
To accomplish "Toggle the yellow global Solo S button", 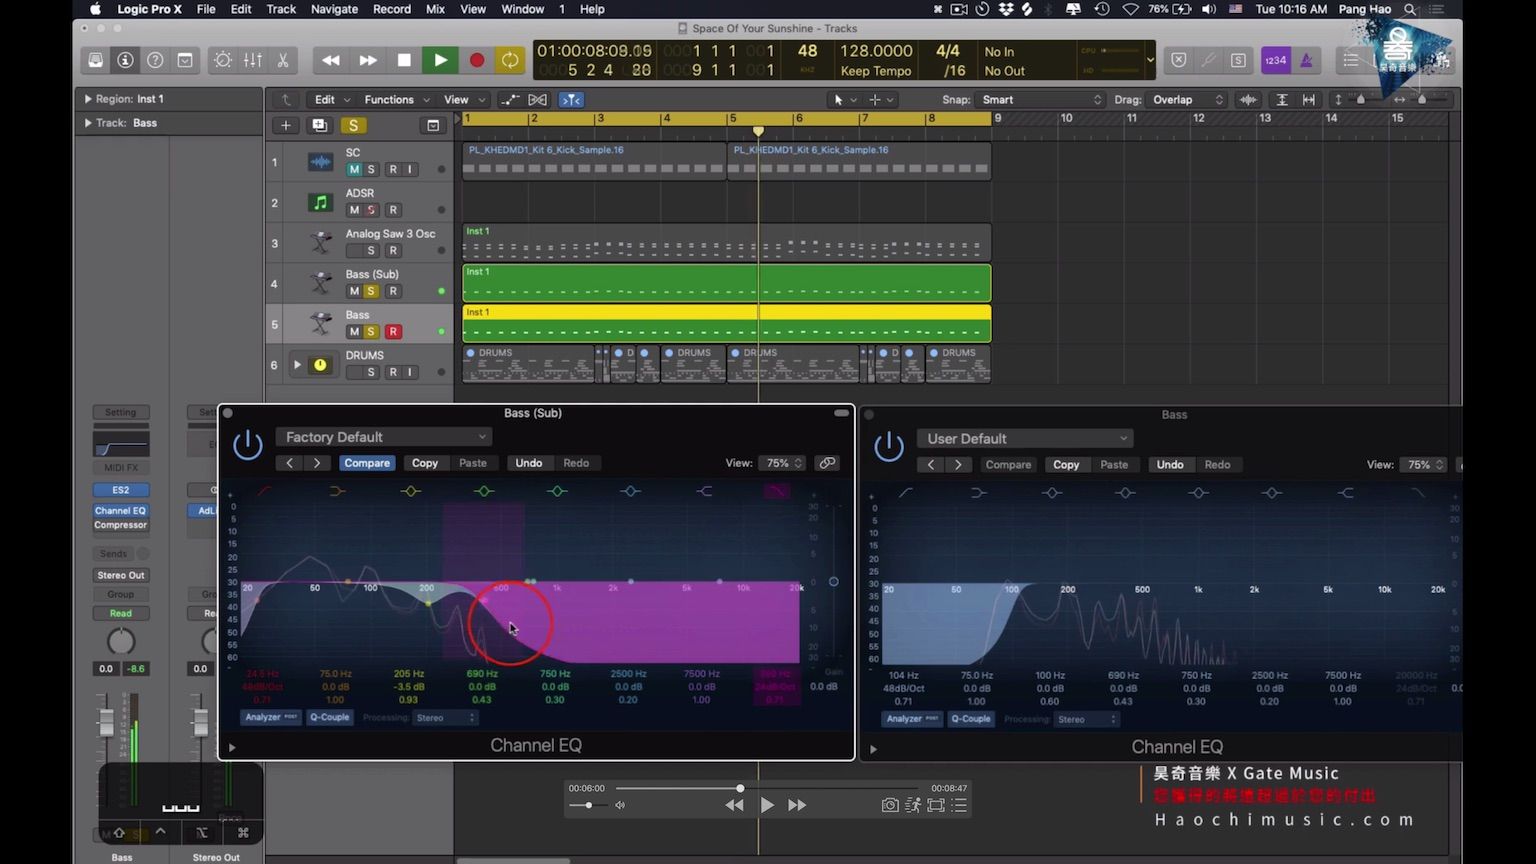I will click(353, 125).
